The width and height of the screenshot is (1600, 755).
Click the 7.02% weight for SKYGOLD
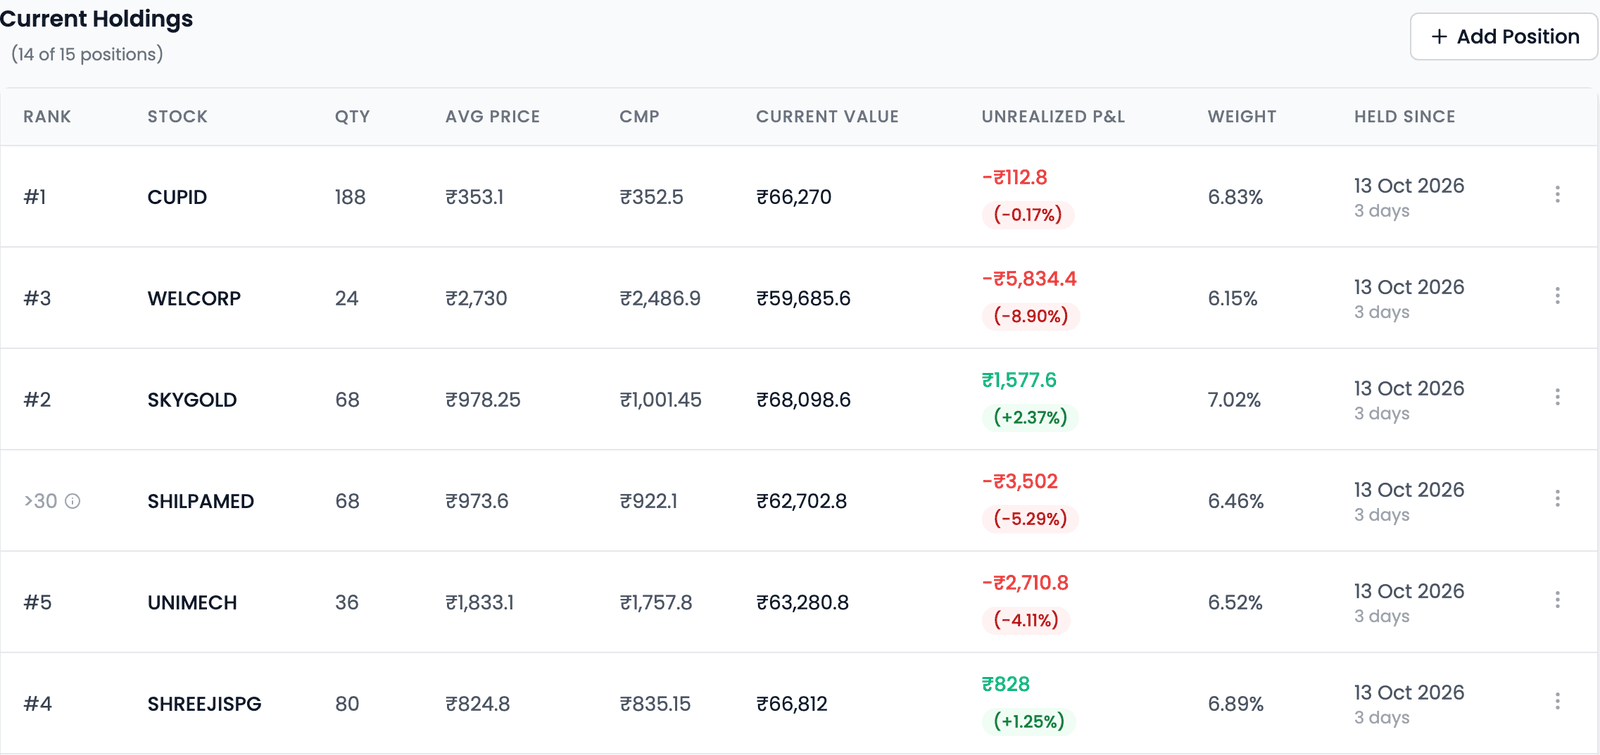tap(1234, 400)
